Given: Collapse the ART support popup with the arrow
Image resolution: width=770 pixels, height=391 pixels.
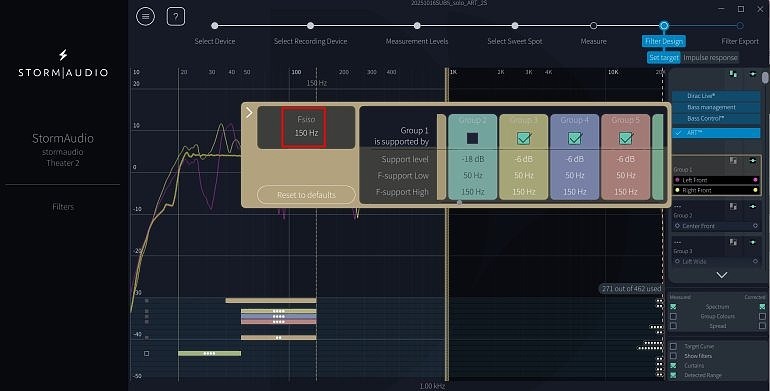Looking at the screenshot, I should 249,112.
